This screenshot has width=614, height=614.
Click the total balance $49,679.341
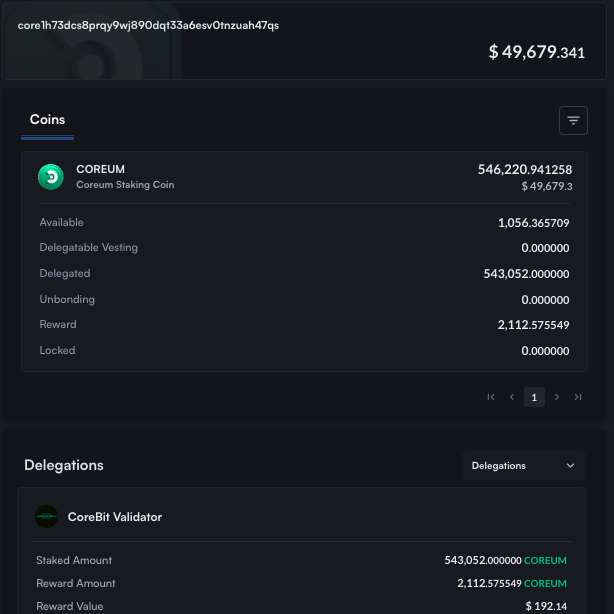536,52
